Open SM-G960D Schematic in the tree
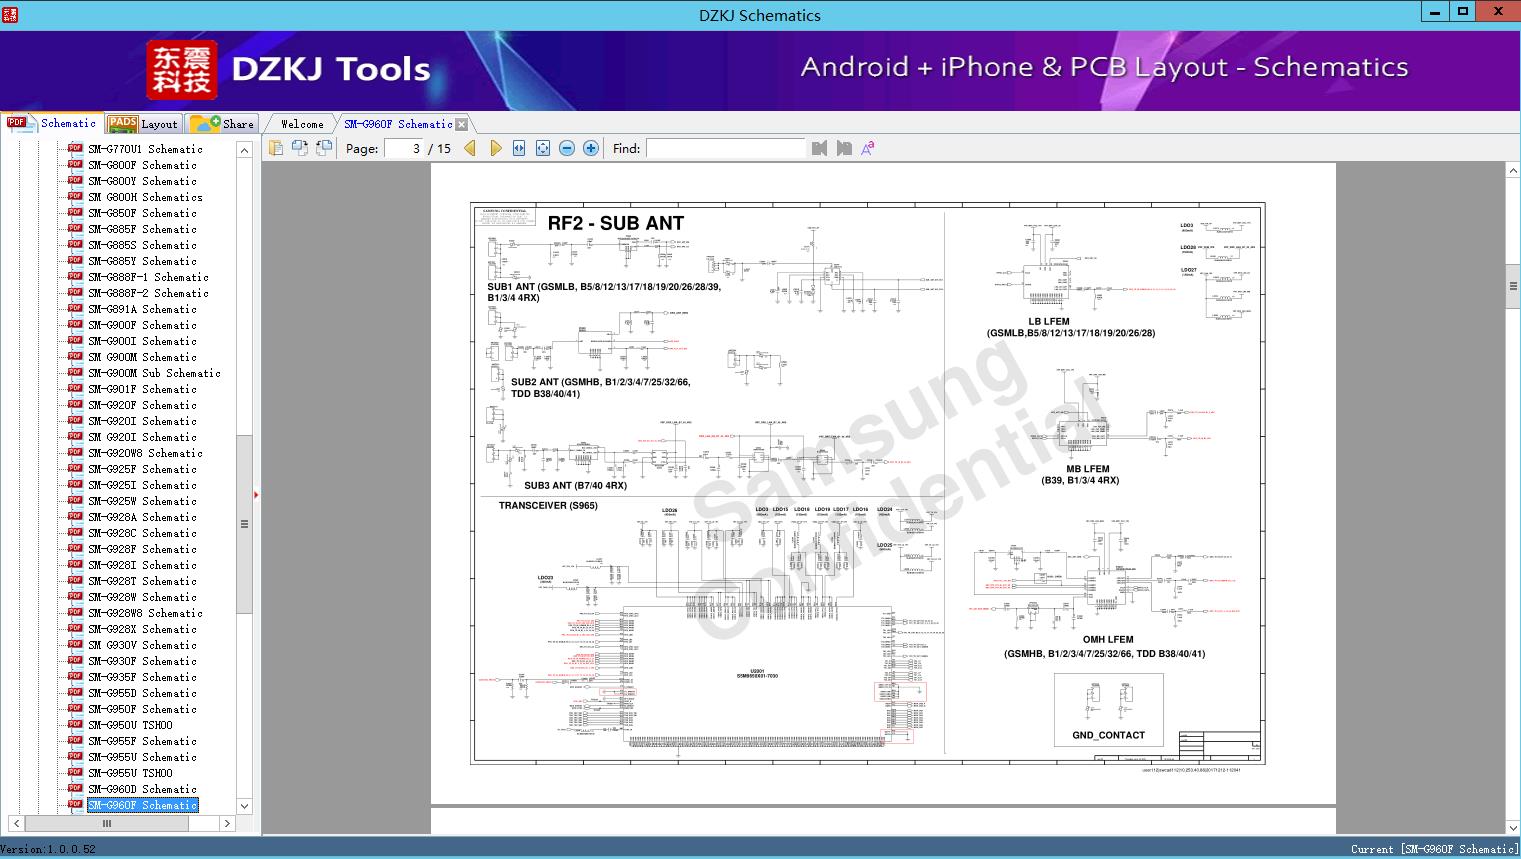Image resolution: width=1521 pixels, height=859 pixels. (x=142, y=789)
